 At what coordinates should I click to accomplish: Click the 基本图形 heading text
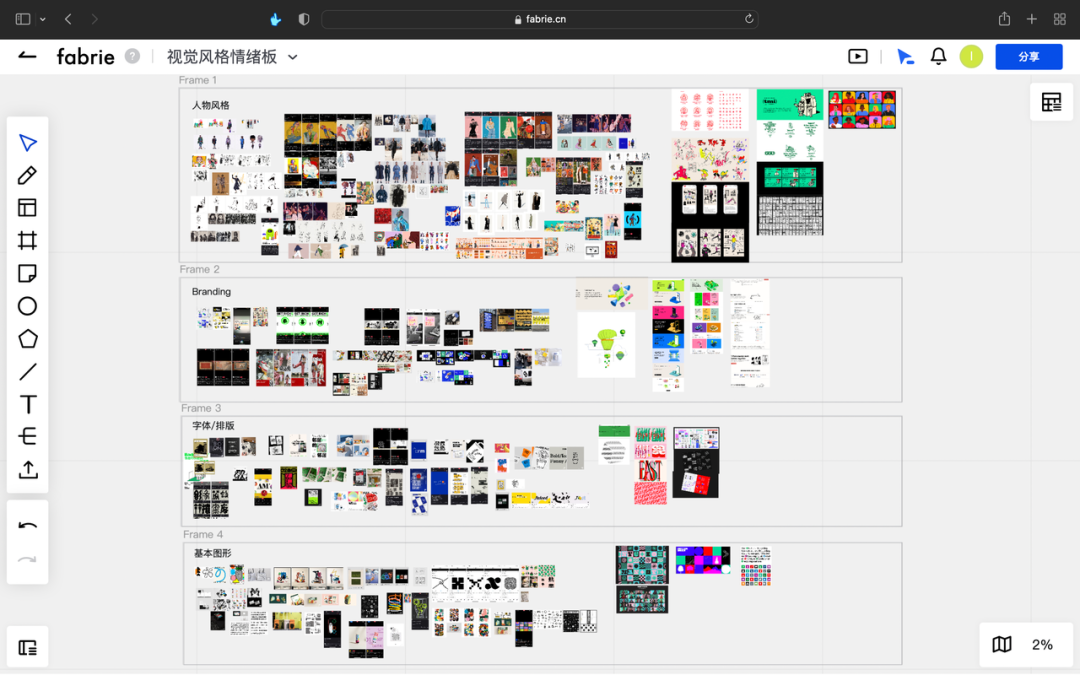coord(213,553)
